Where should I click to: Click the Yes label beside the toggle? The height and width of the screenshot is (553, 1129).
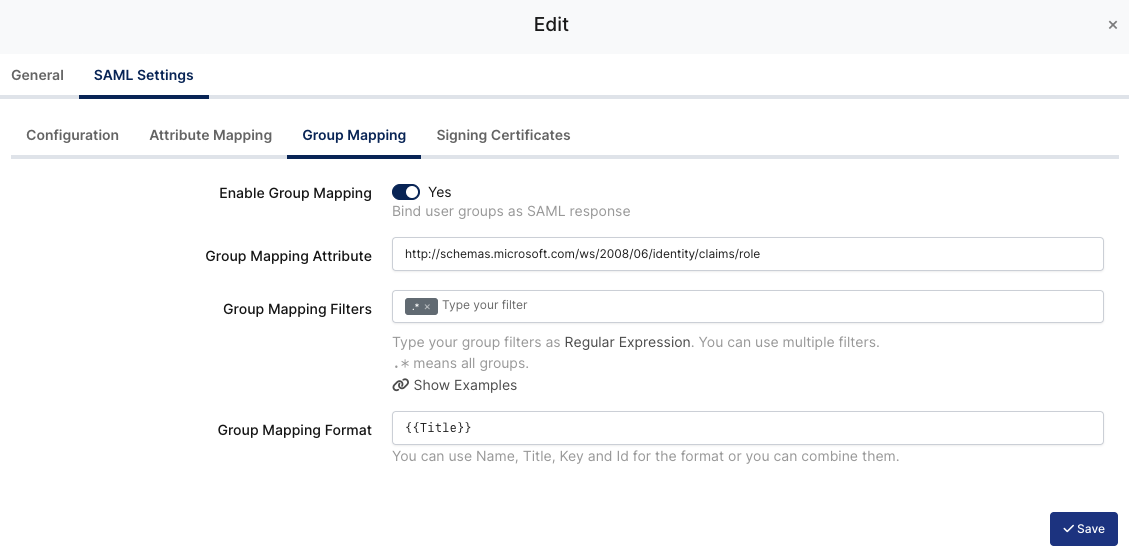click(439, 192)
